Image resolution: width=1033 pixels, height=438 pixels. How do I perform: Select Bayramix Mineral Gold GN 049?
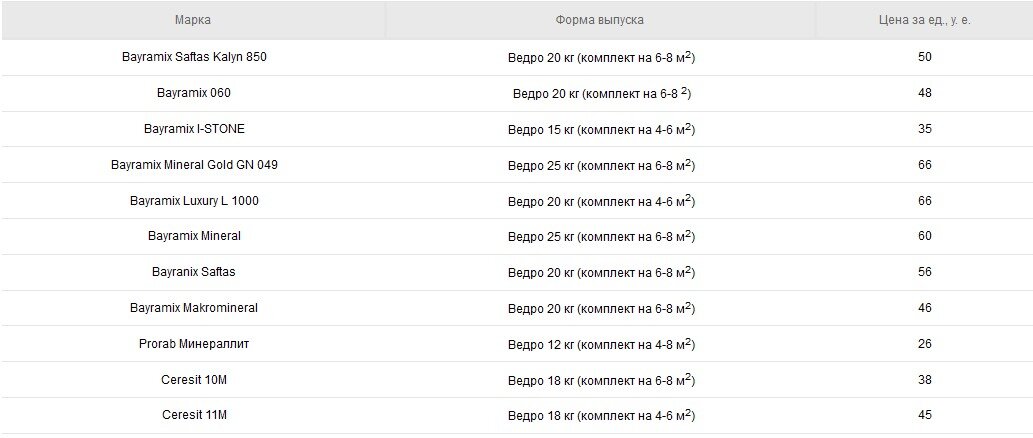(x=194, y=165)
